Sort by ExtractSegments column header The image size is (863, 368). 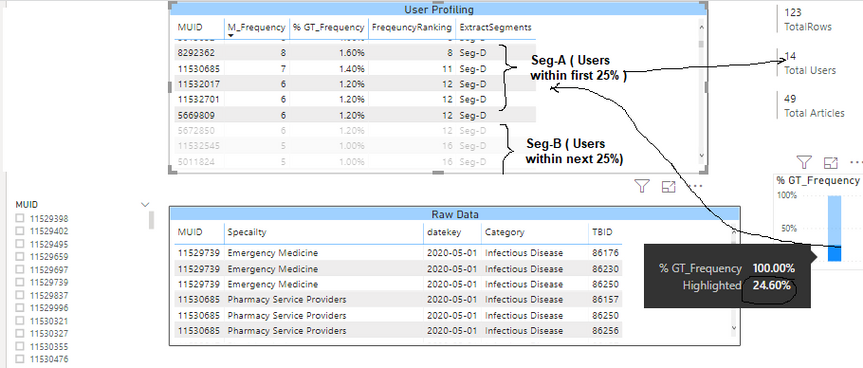pos(496,27)
